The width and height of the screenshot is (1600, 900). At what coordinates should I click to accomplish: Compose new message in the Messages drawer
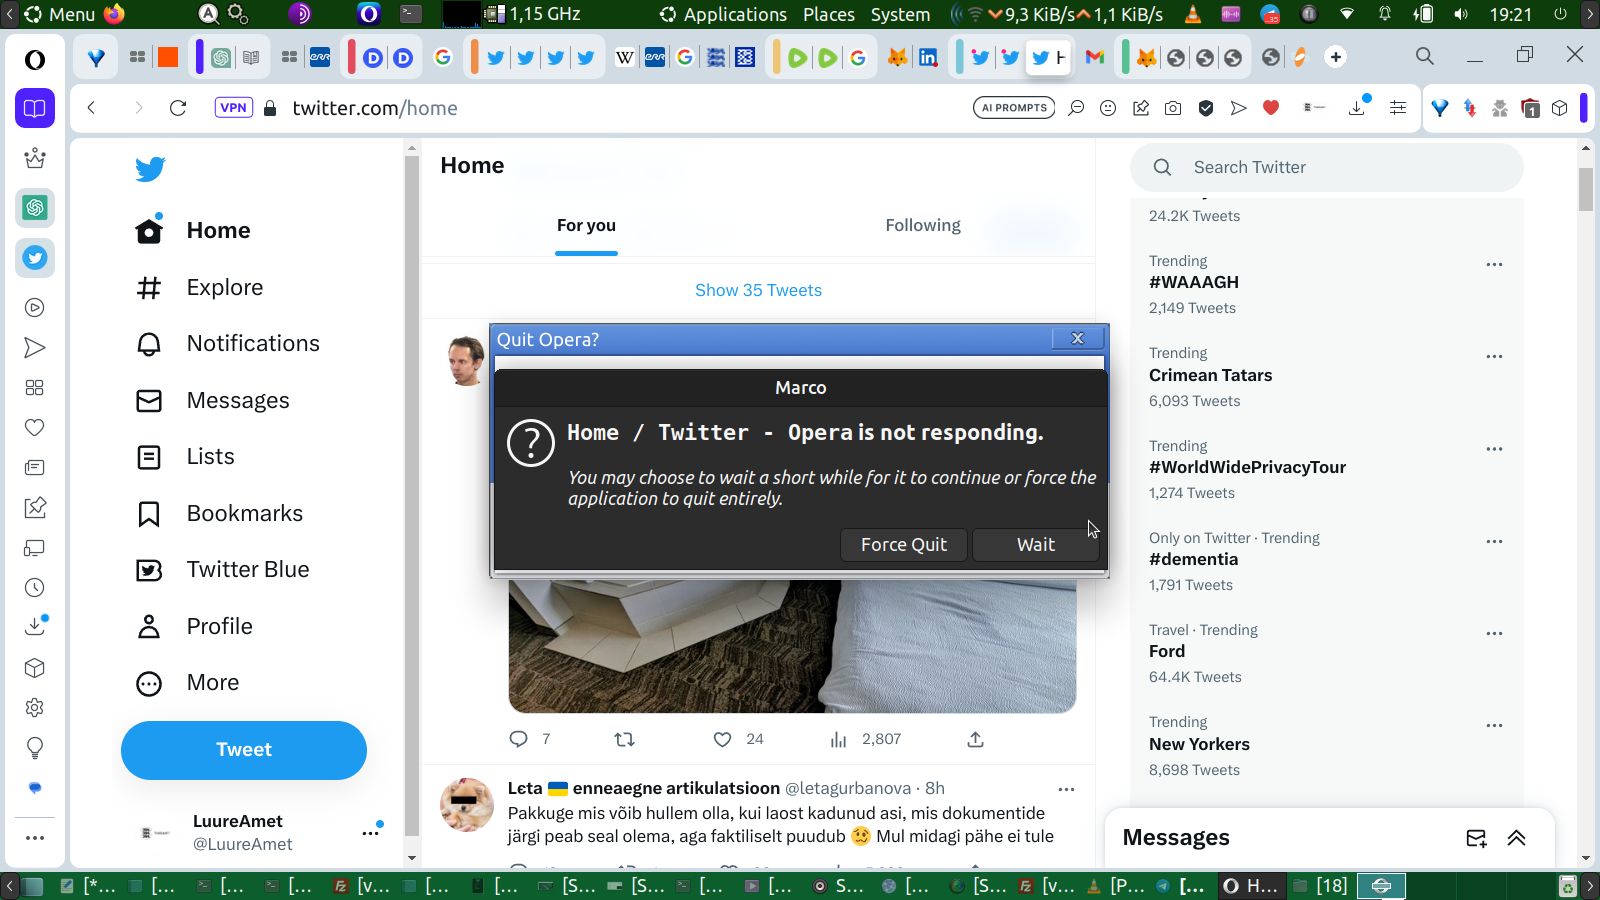[x=1476, y=838]
